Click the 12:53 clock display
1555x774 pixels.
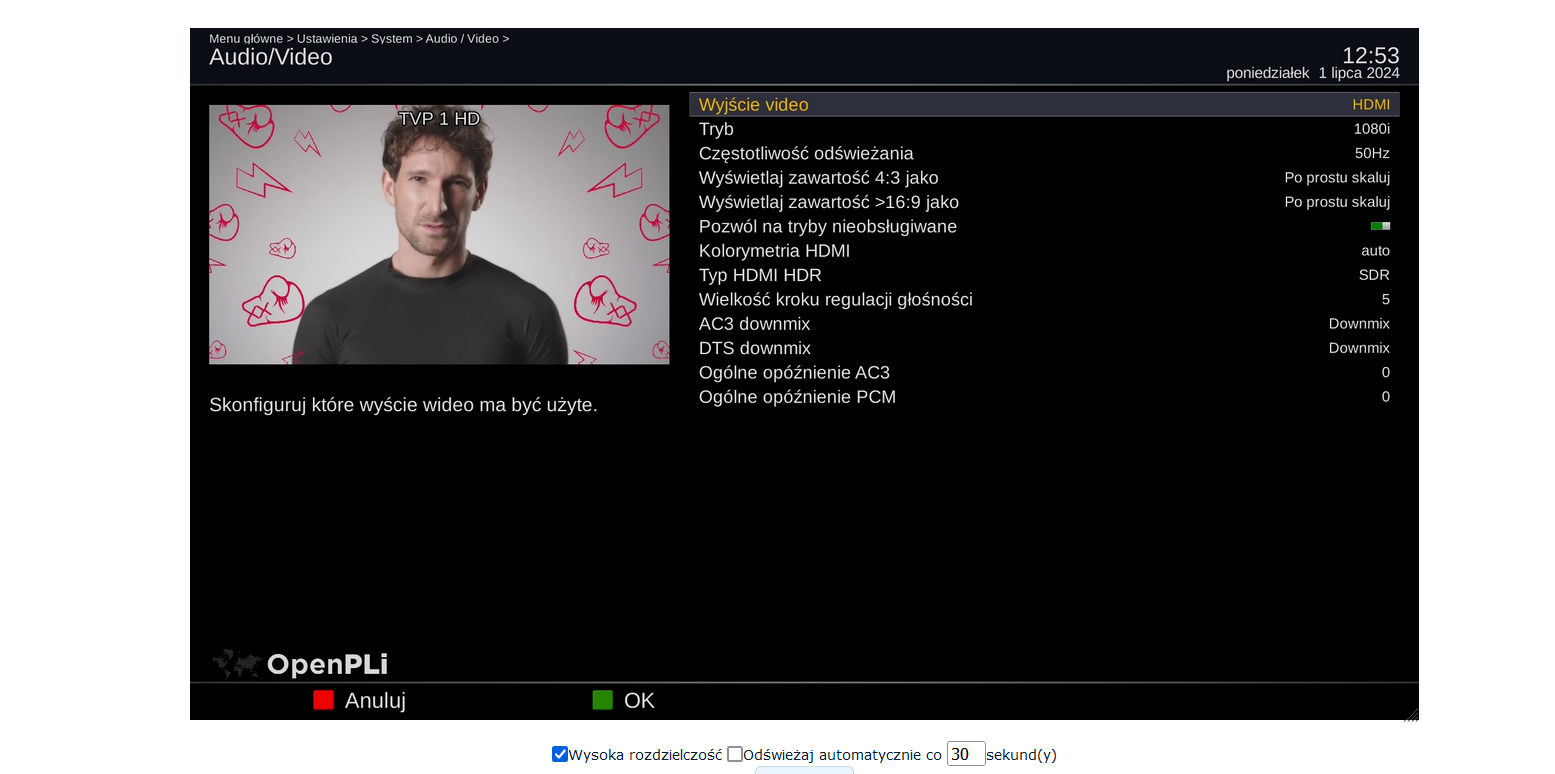coord(1370,55)
